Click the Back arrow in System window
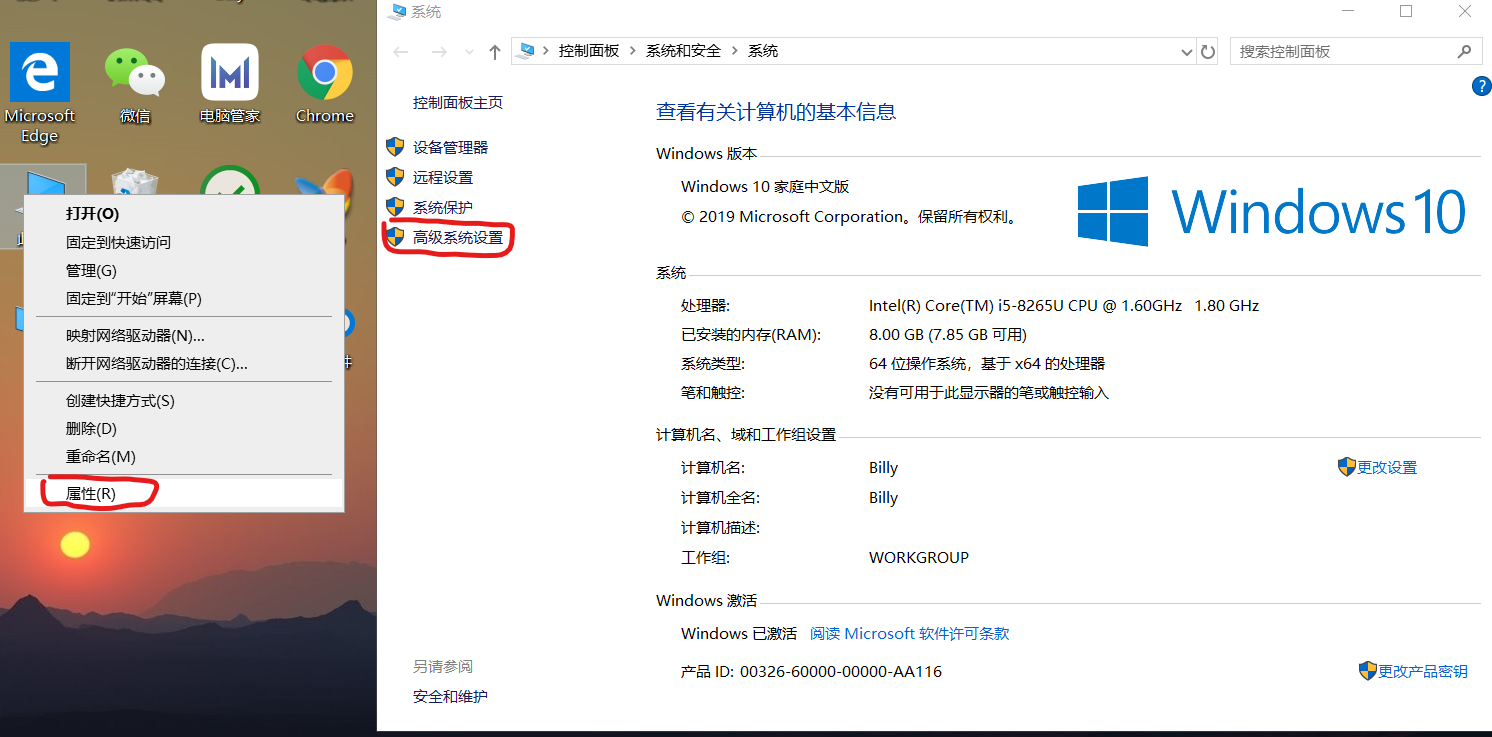This screenshot has width=1492, height=737. [x=401, y=51]
